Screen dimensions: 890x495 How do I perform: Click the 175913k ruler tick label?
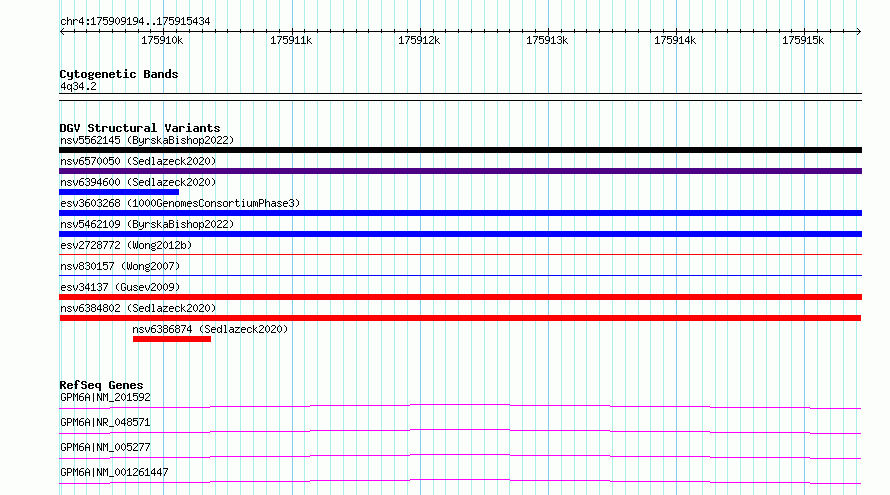tap(547, 40)
